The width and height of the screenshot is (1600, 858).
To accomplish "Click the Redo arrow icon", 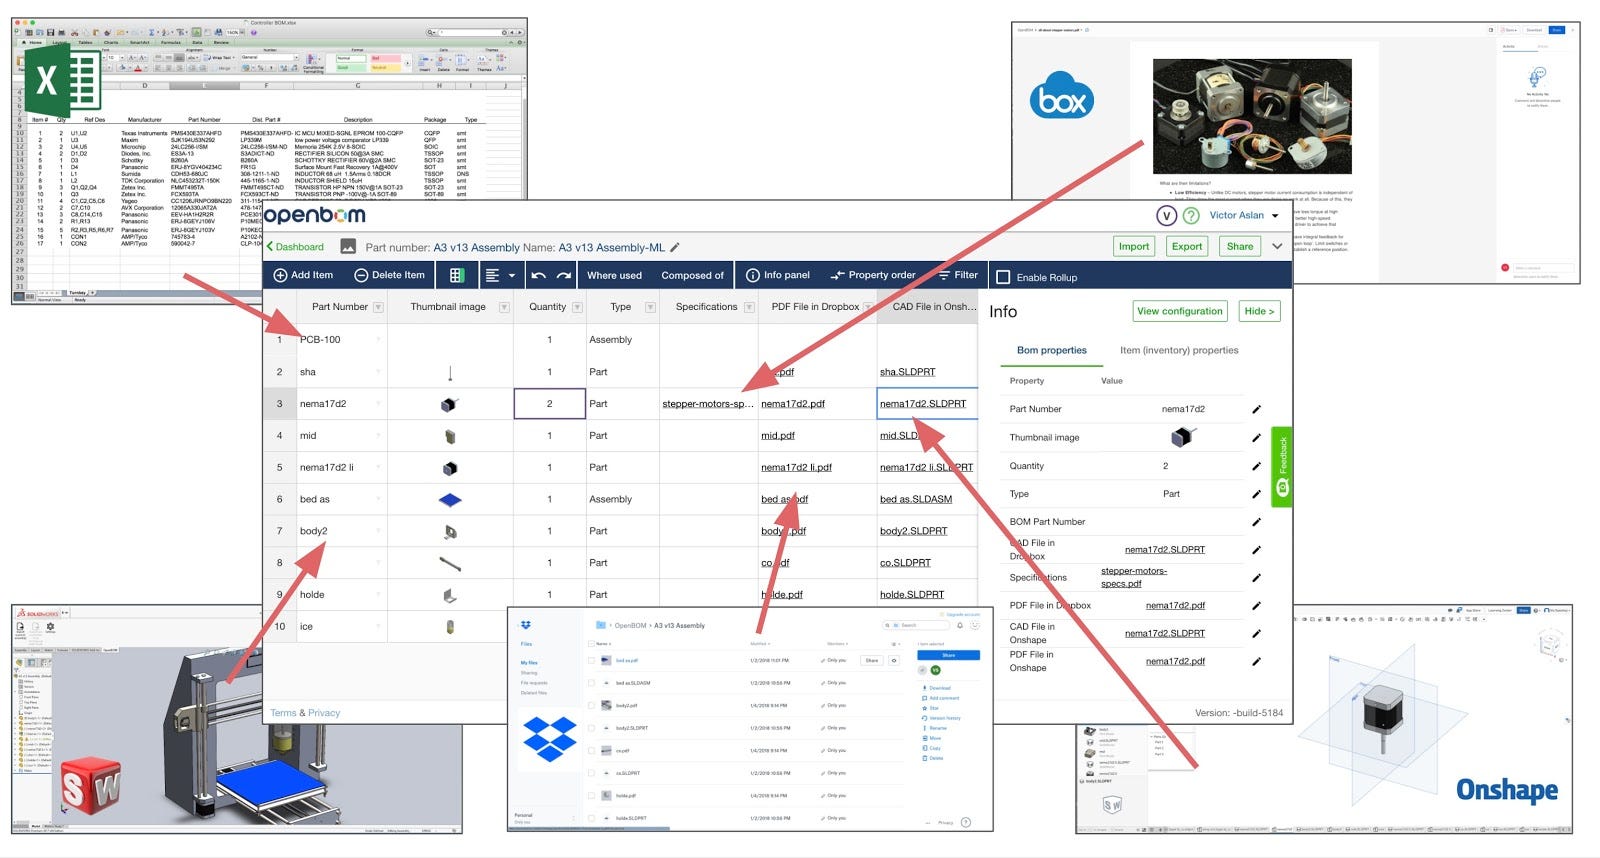I will tap(564, 275).
